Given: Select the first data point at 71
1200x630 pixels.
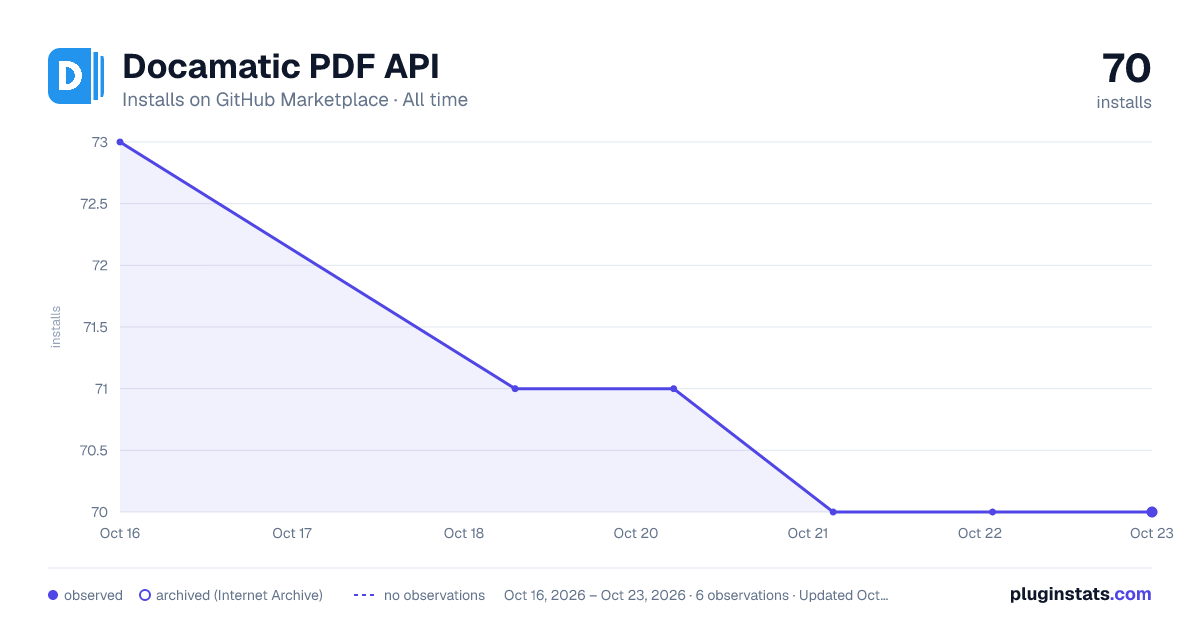Looking at the screenshot, I should pyautogui.click(x=515, y=389).
